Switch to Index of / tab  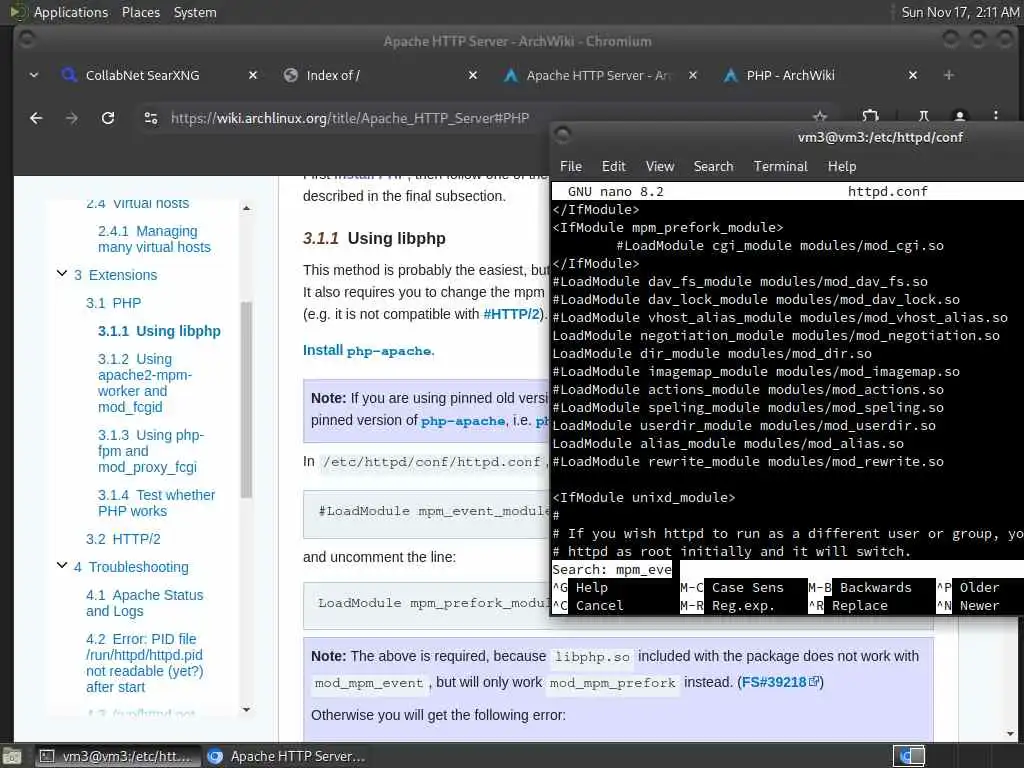[333, 76]
